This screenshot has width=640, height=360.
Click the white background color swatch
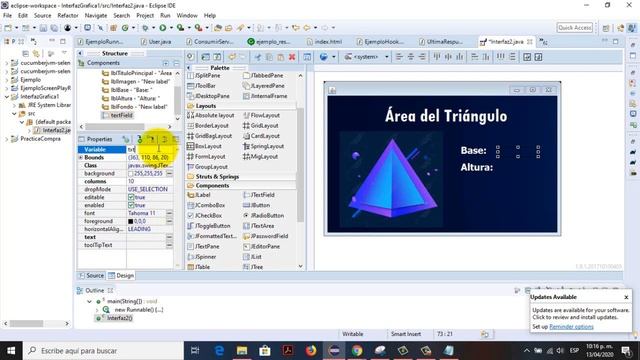[x=131, y=173]
